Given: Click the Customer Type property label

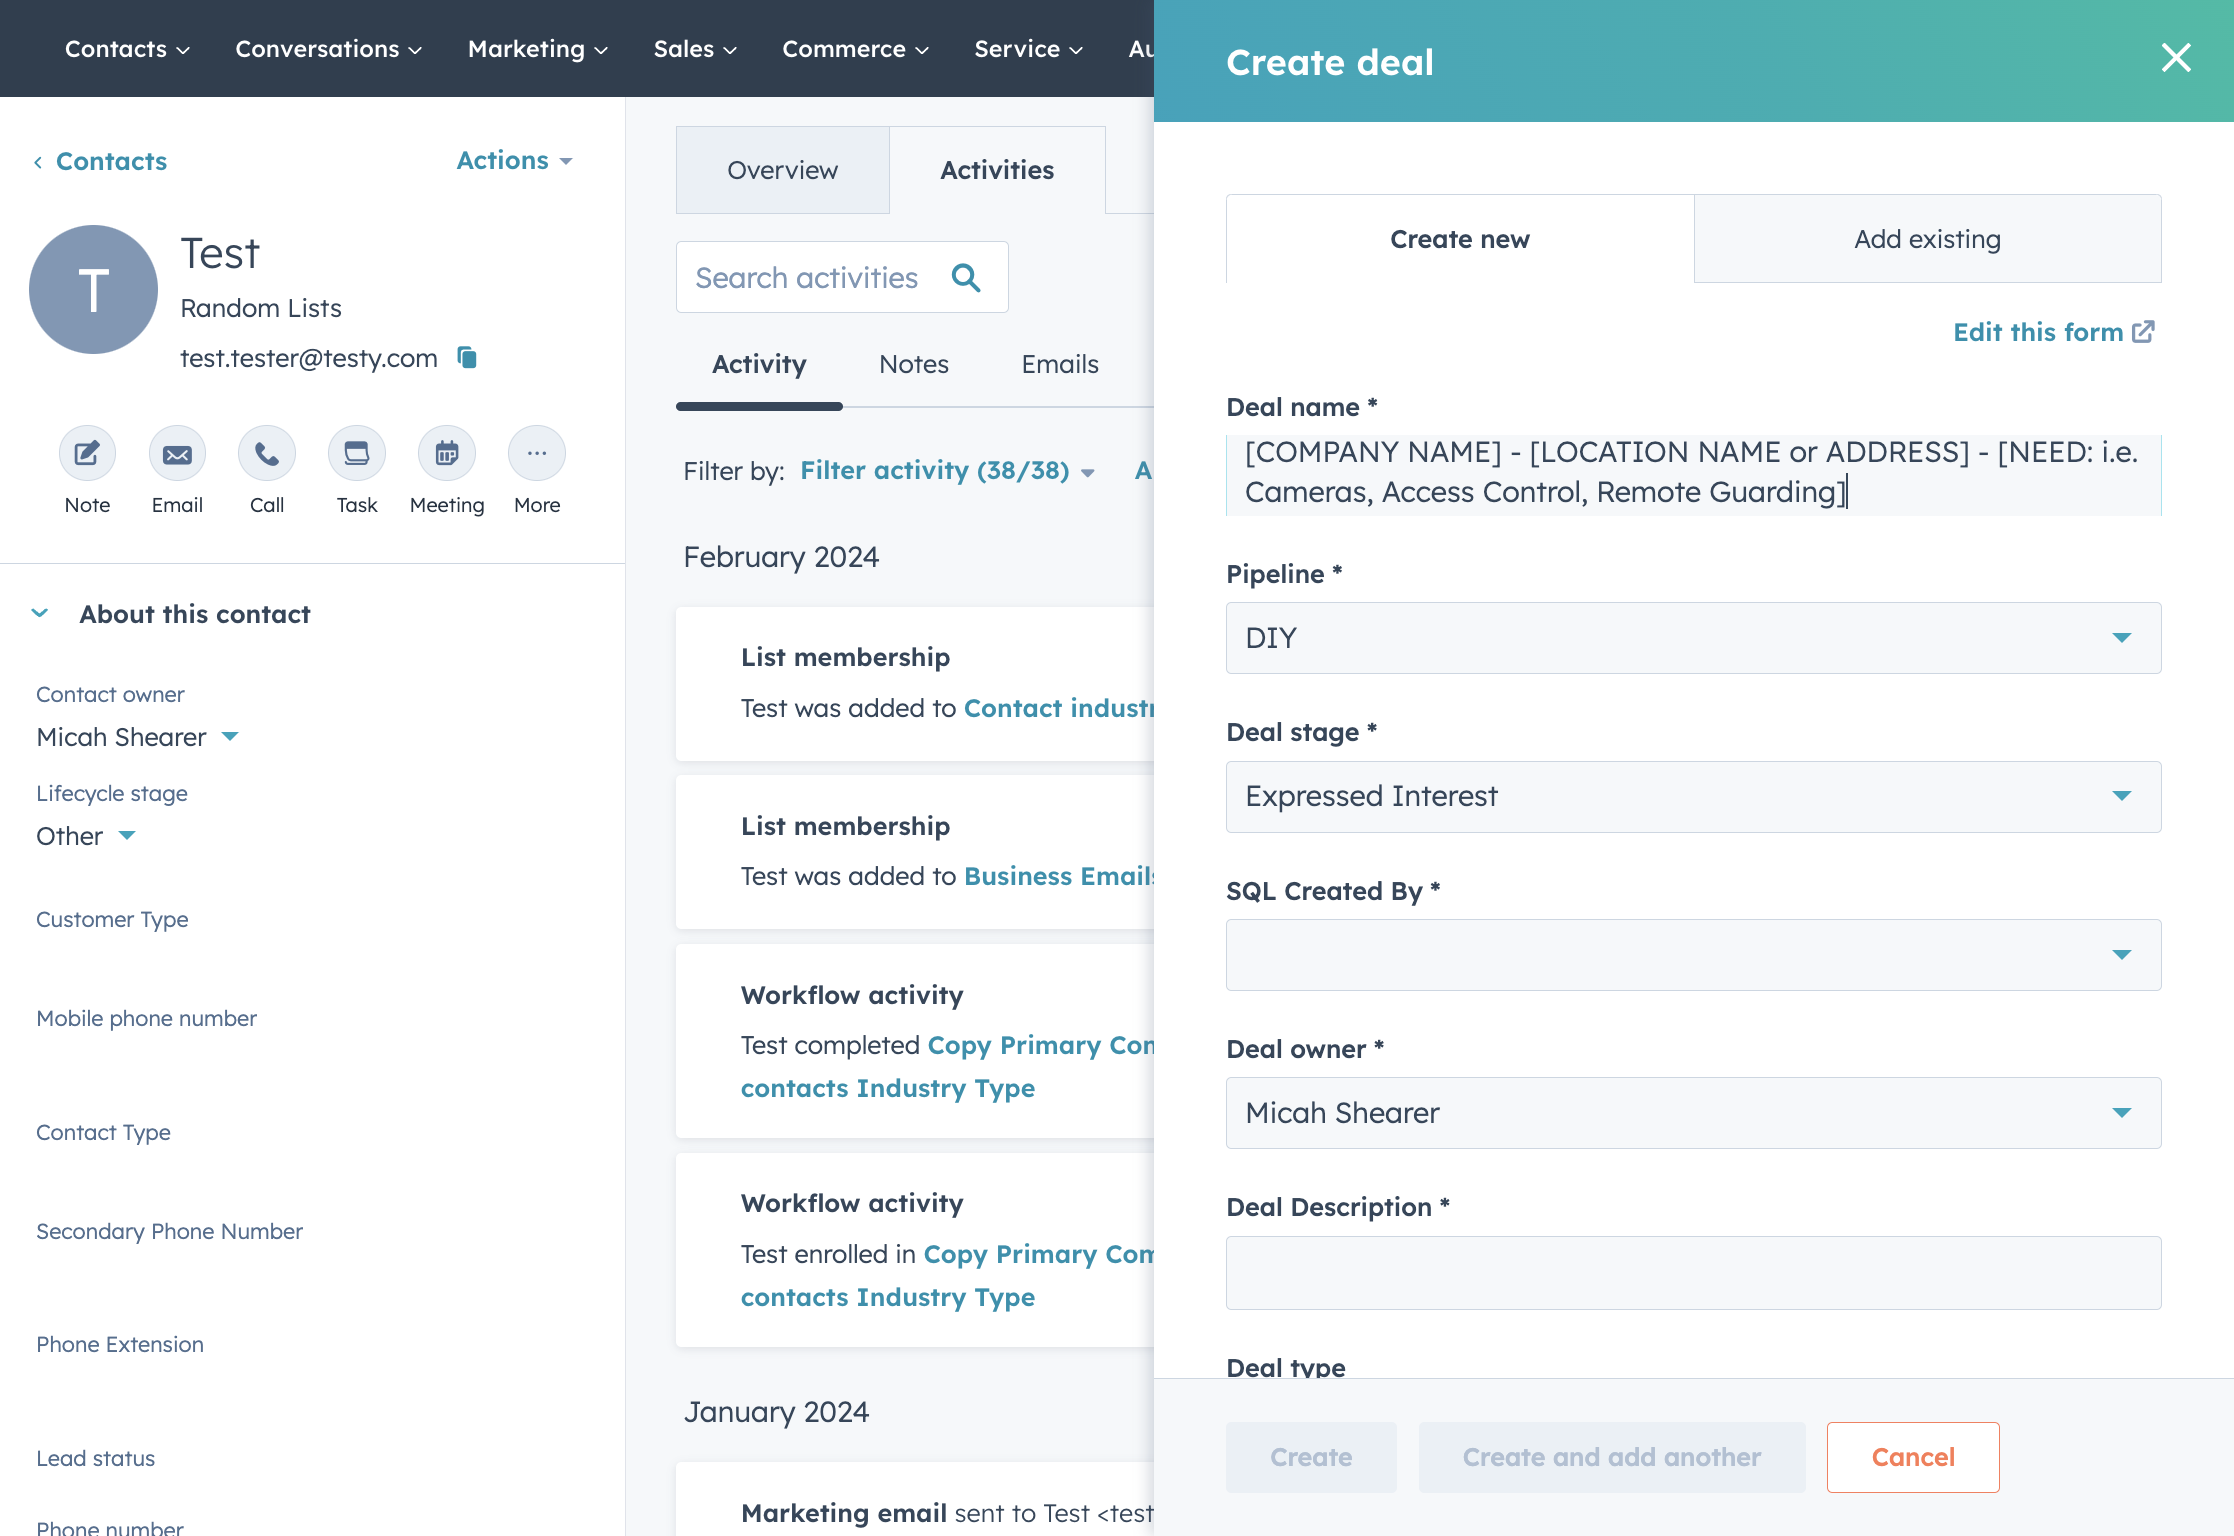Looking at the screenshot, I should tap(112, 919).
